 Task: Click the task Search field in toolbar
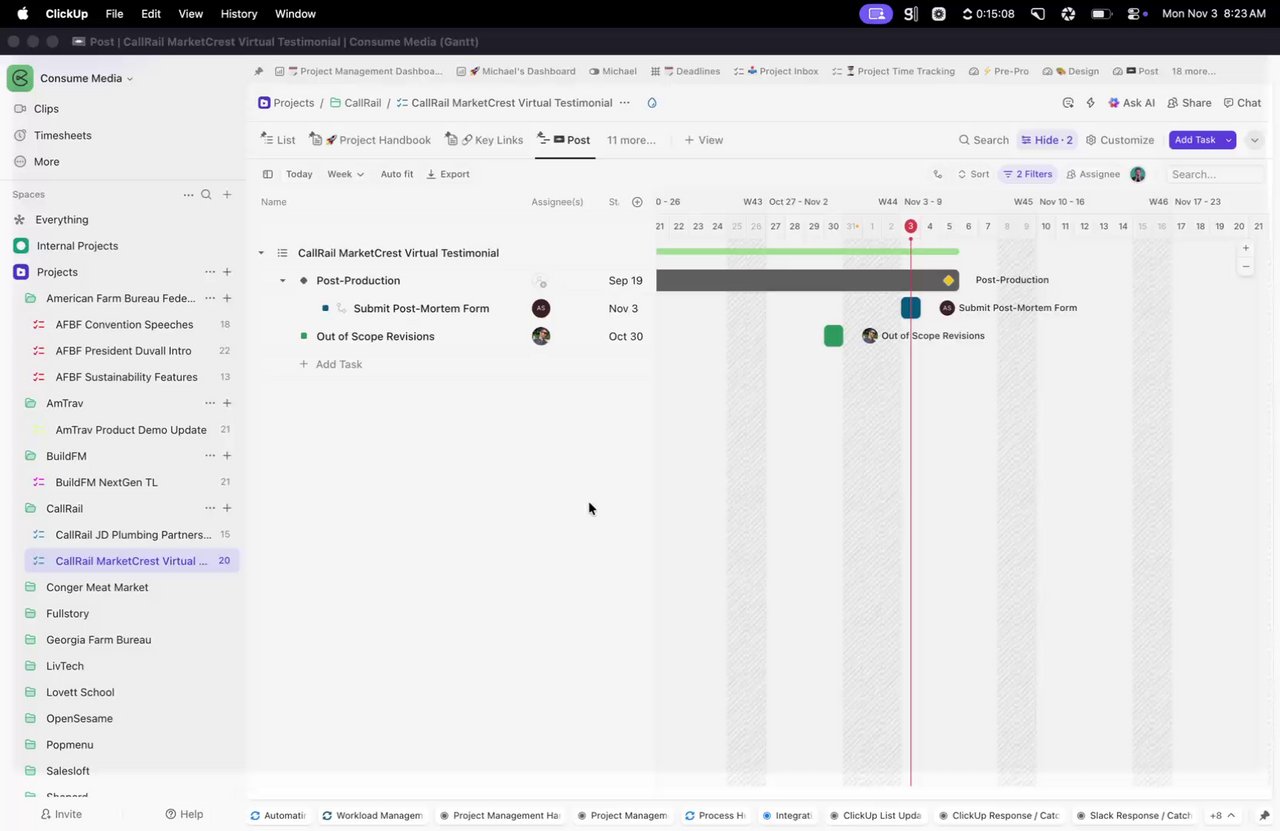1216,174
